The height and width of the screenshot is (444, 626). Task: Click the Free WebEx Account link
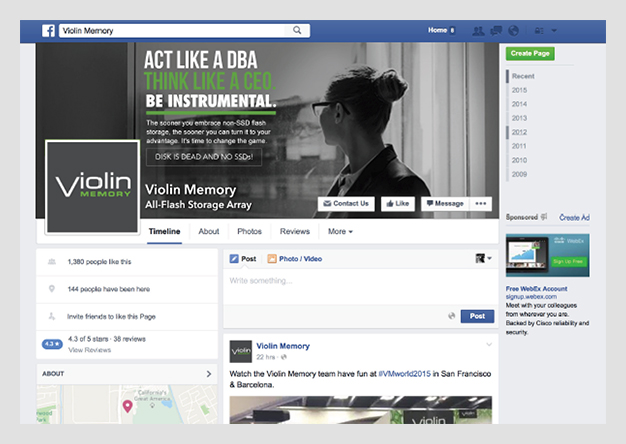[x=537, y=289]
